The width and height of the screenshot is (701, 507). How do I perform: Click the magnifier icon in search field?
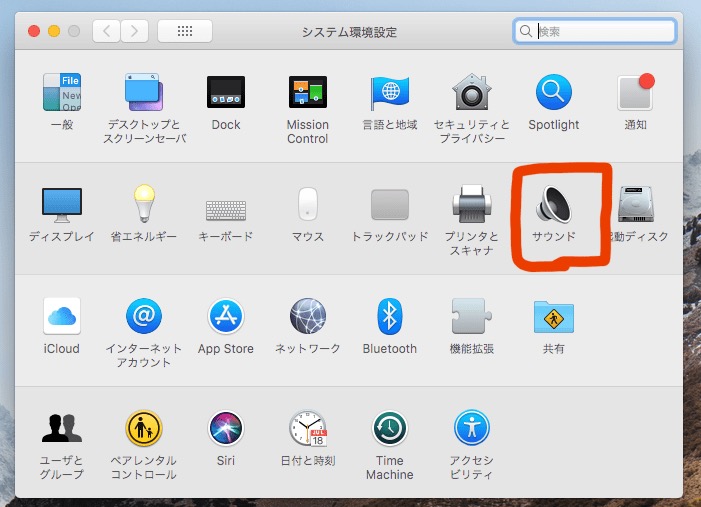pyautogui.click(x=526, y=31)
